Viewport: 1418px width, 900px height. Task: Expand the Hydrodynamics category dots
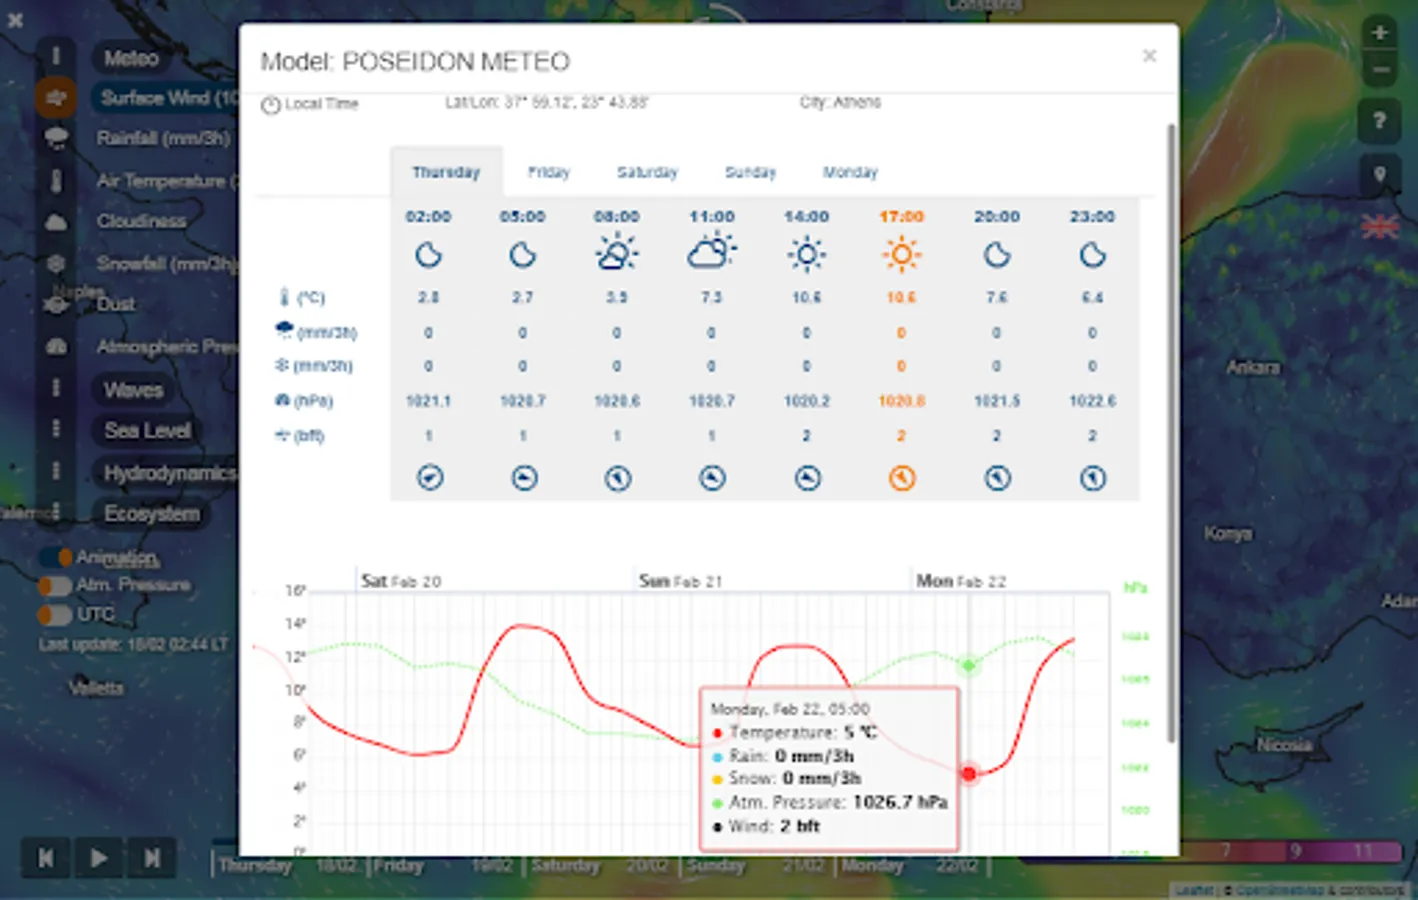coord(56,472)
